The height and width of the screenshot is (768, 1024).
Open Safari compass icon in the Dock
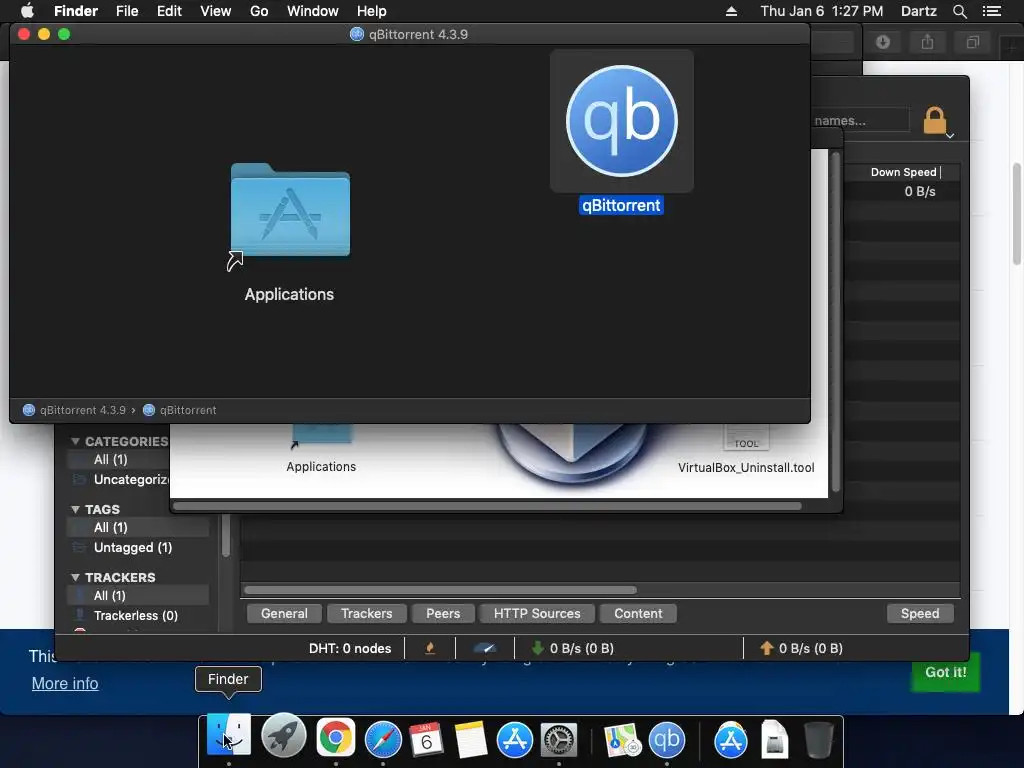[x=383, y=739]
